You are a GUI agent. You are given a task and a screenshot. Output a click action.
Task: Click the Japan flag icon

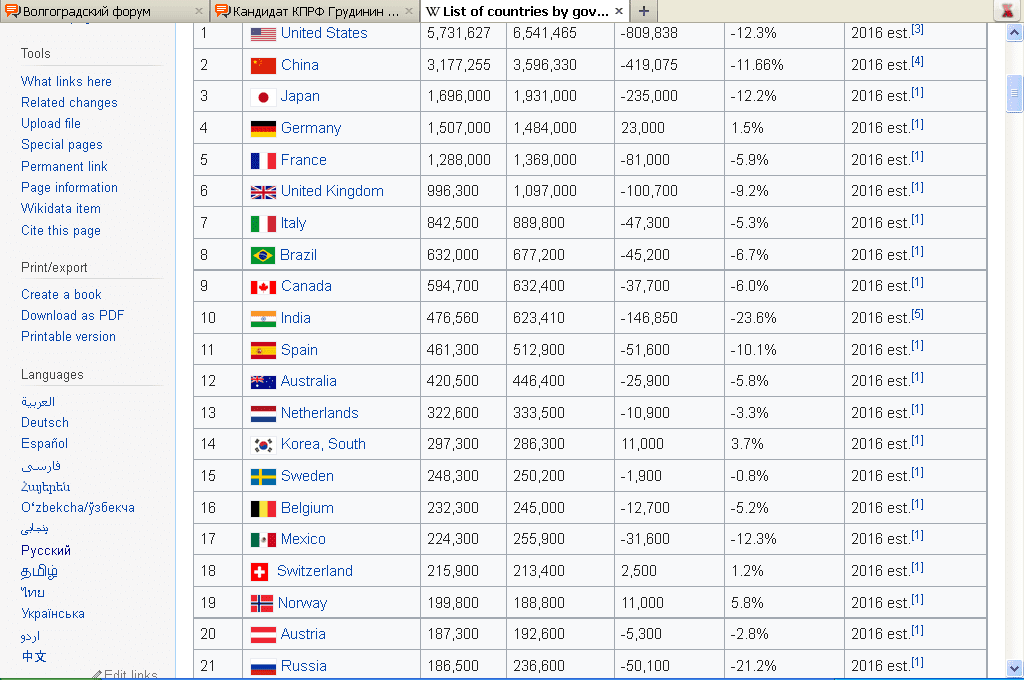(263, 97)
